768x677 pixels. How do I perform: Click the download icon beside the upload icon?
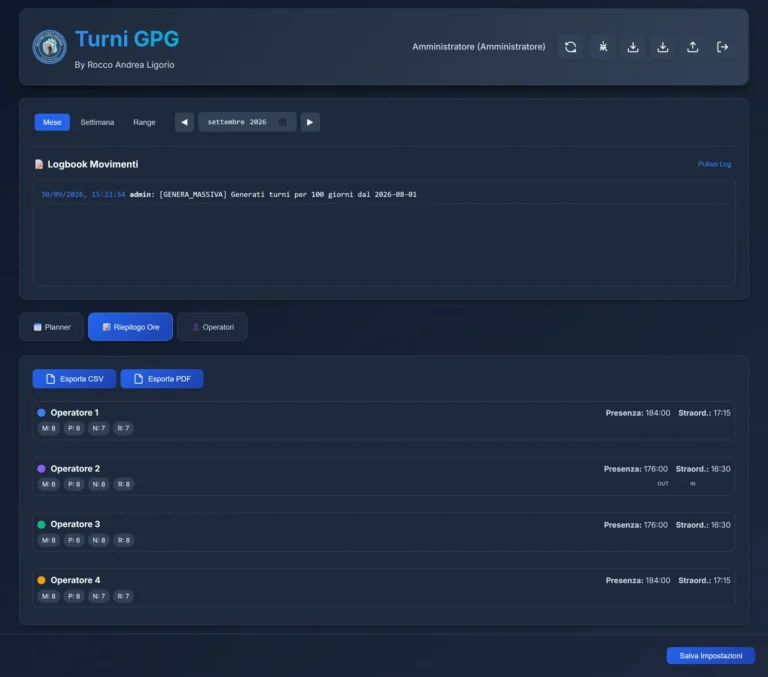click(x=663, y=47)
